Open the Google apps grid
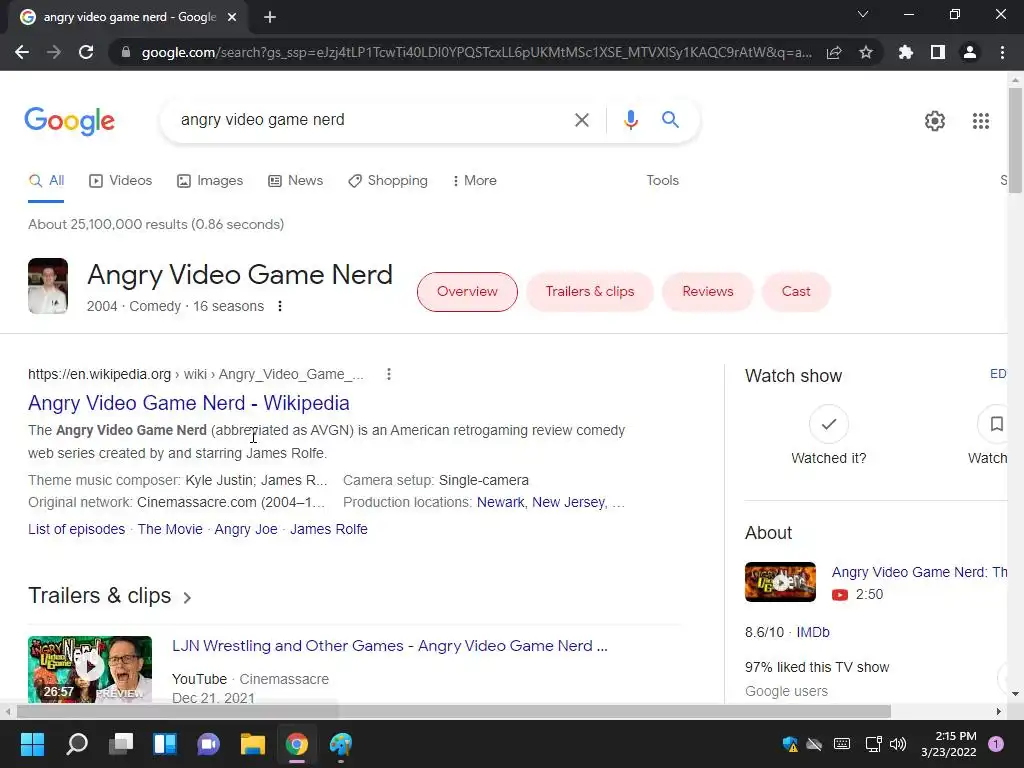Image resolution: width=1024 pixels, height=768 pixels. [x=981, y=121]
